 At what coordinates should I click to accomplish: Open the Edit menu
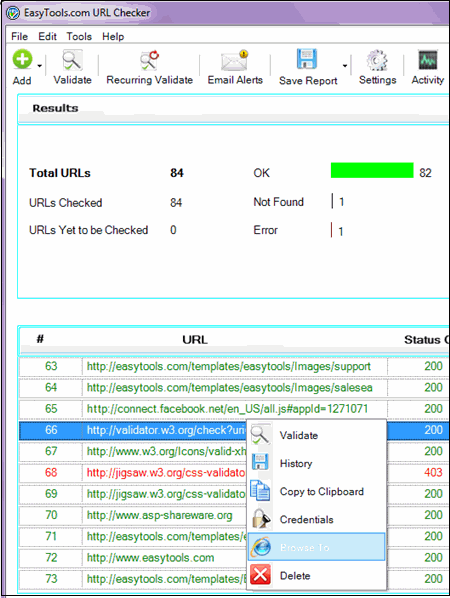pos(47,37)
